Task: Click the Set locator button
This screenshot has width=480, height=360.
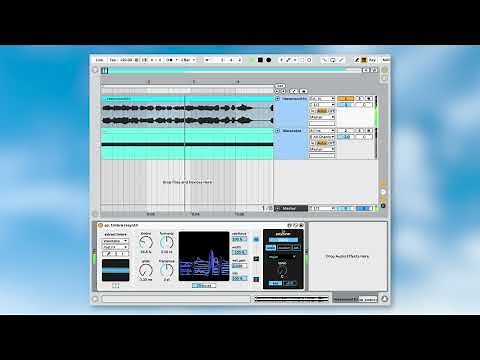Action: [280, 86]
